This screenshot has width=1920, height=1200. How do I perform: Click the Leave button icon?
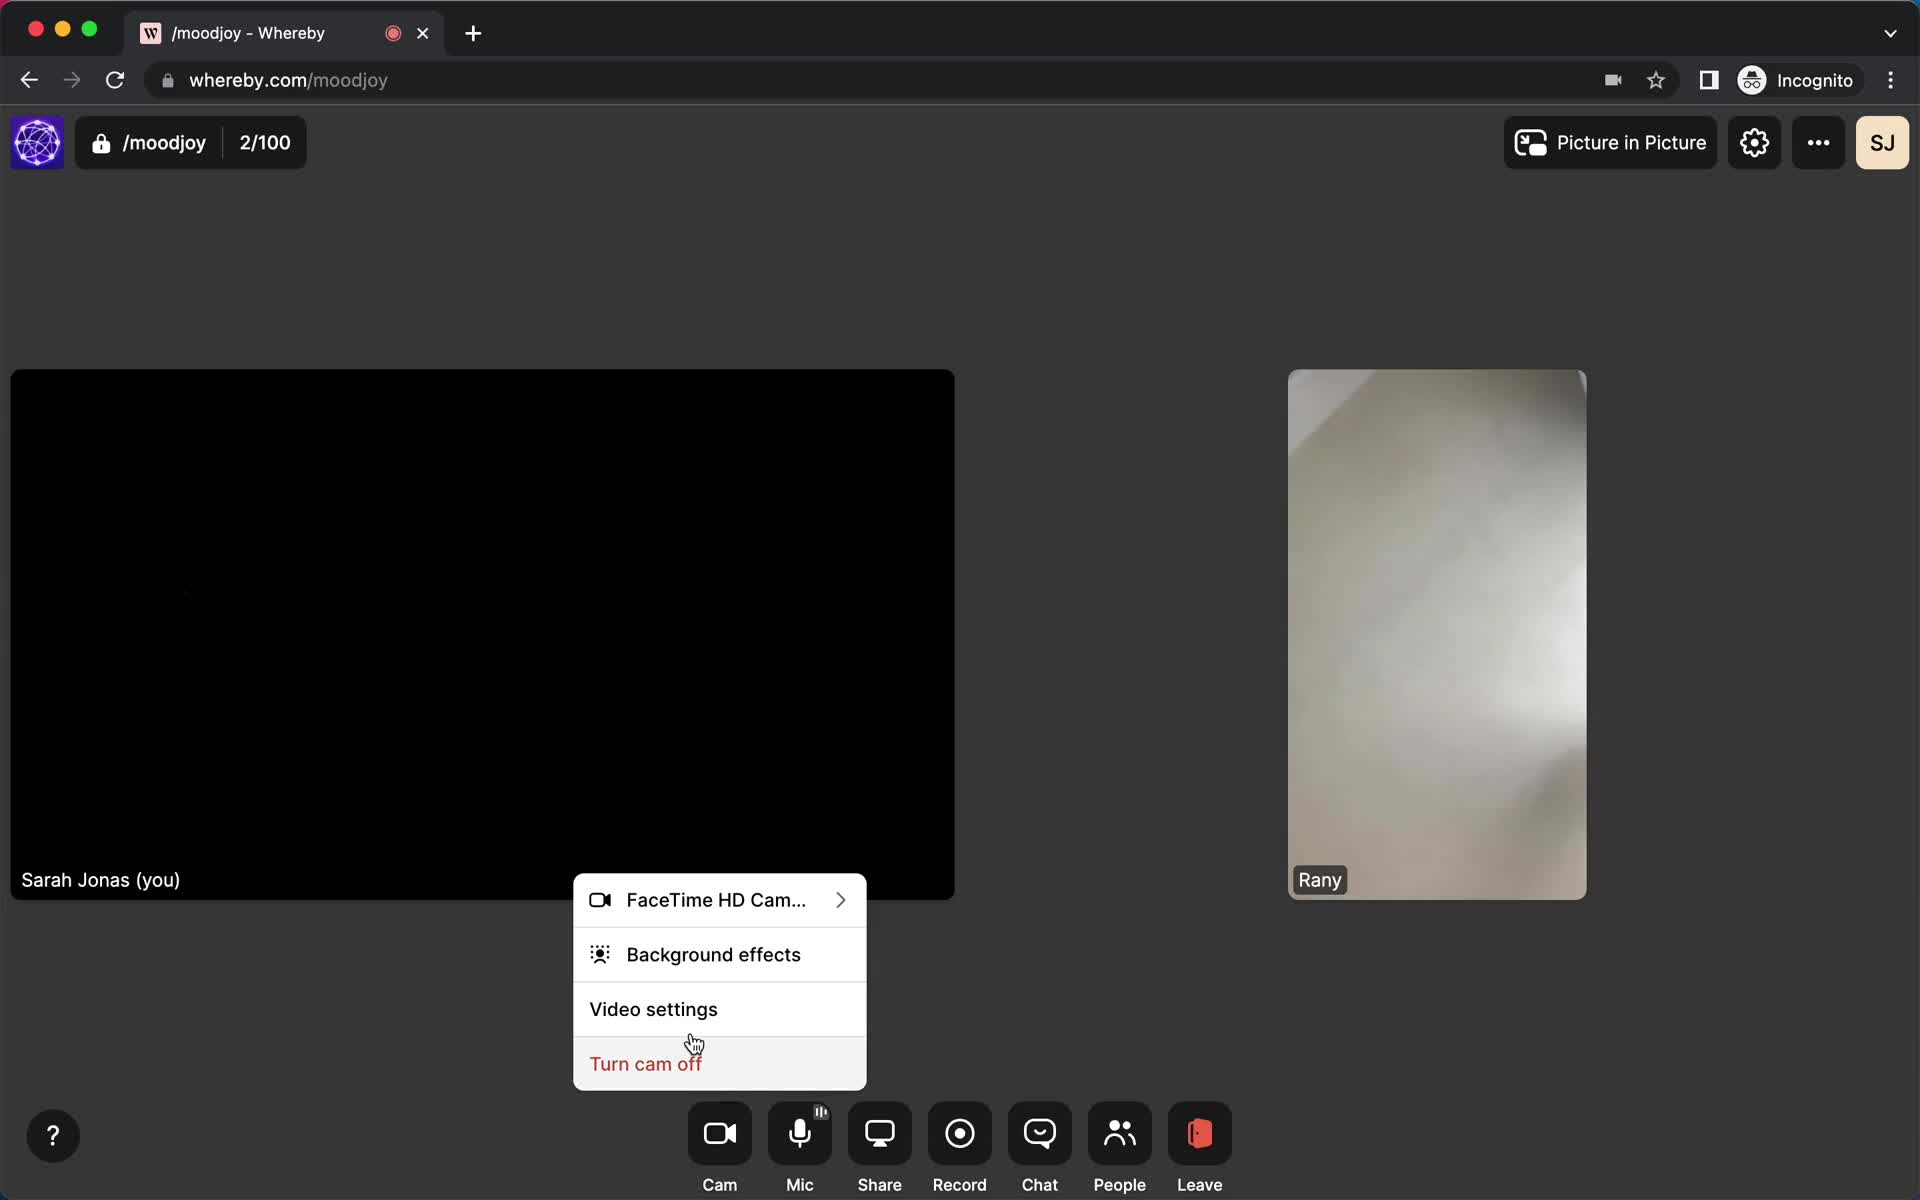pyautogui.click(x=1198, y=1134)
